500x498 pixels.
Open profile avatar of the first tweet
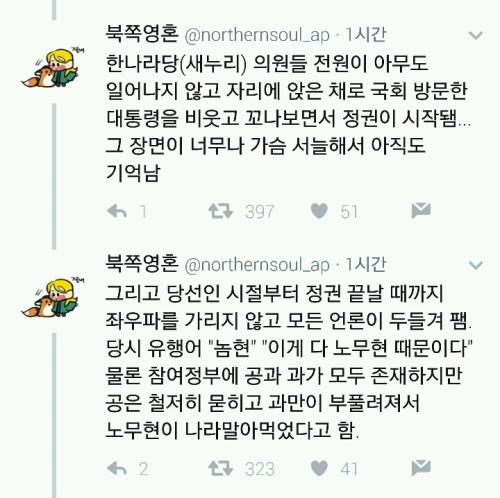tap(53, 68)
